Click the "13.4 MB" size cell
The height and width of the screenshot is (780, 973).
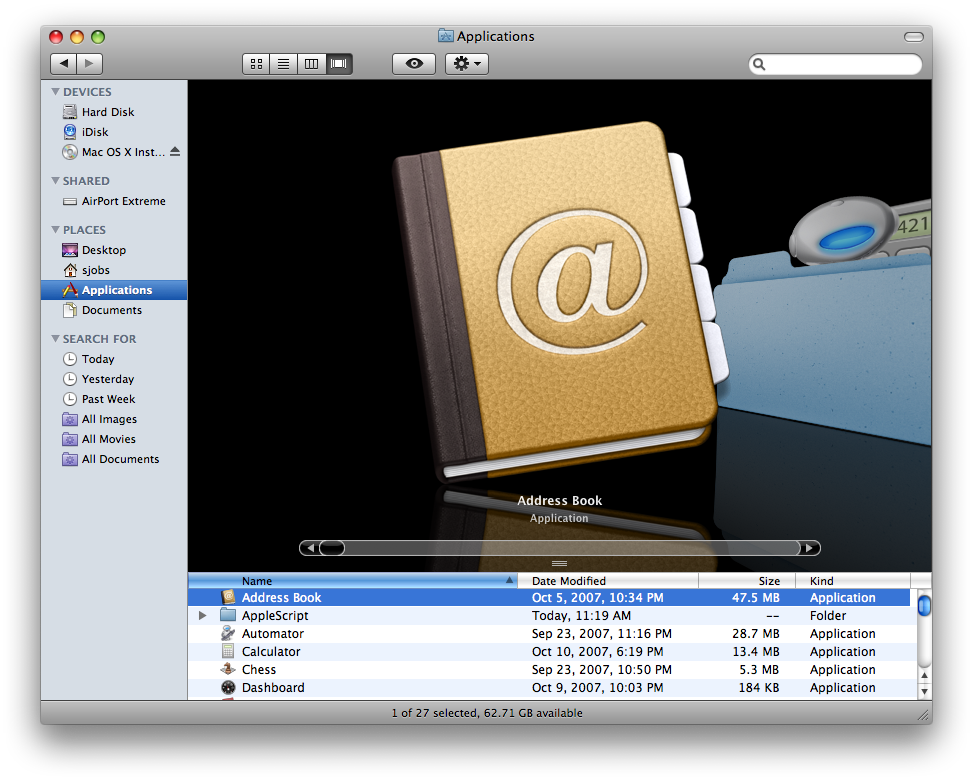pos(755,652)
